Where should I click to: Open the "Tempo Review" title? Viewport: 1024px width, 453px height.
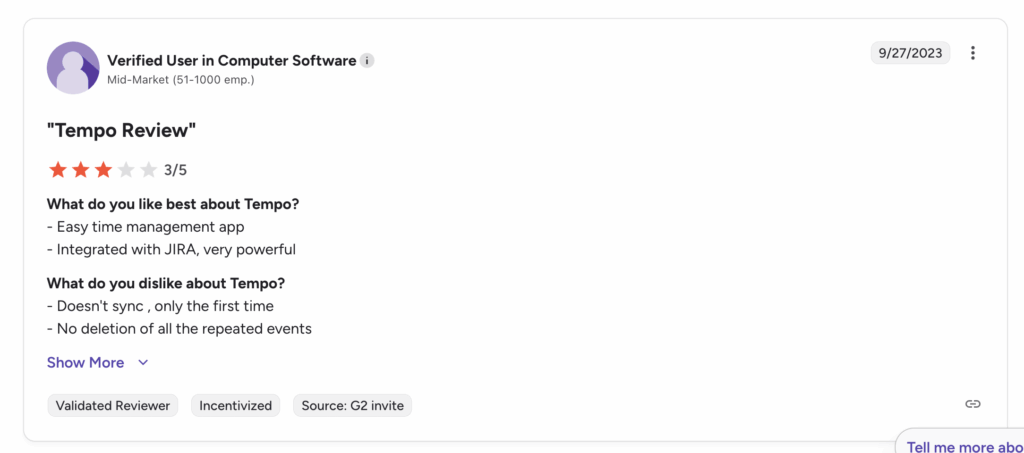pos(121,131)
